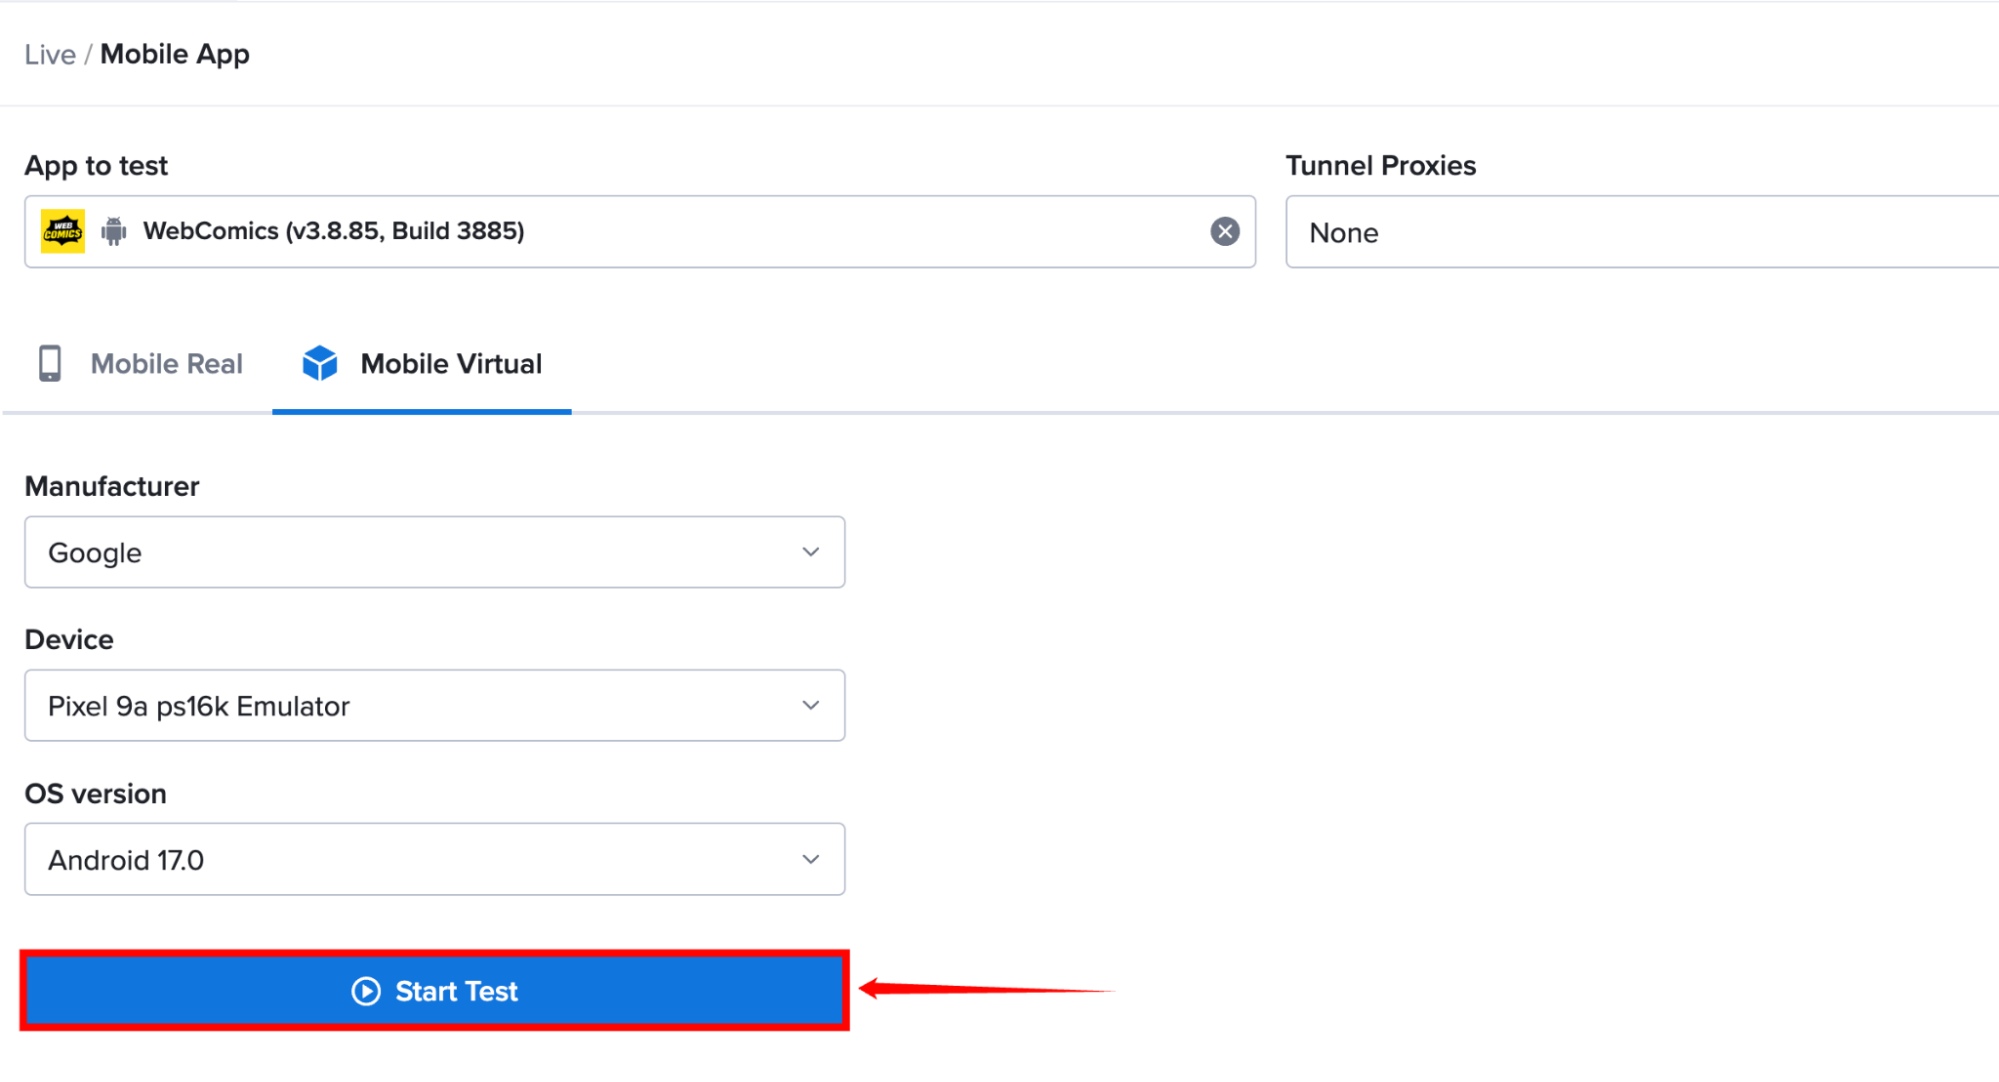
Task: Click the Android 17.0 version field
Action: coord(435,859)
